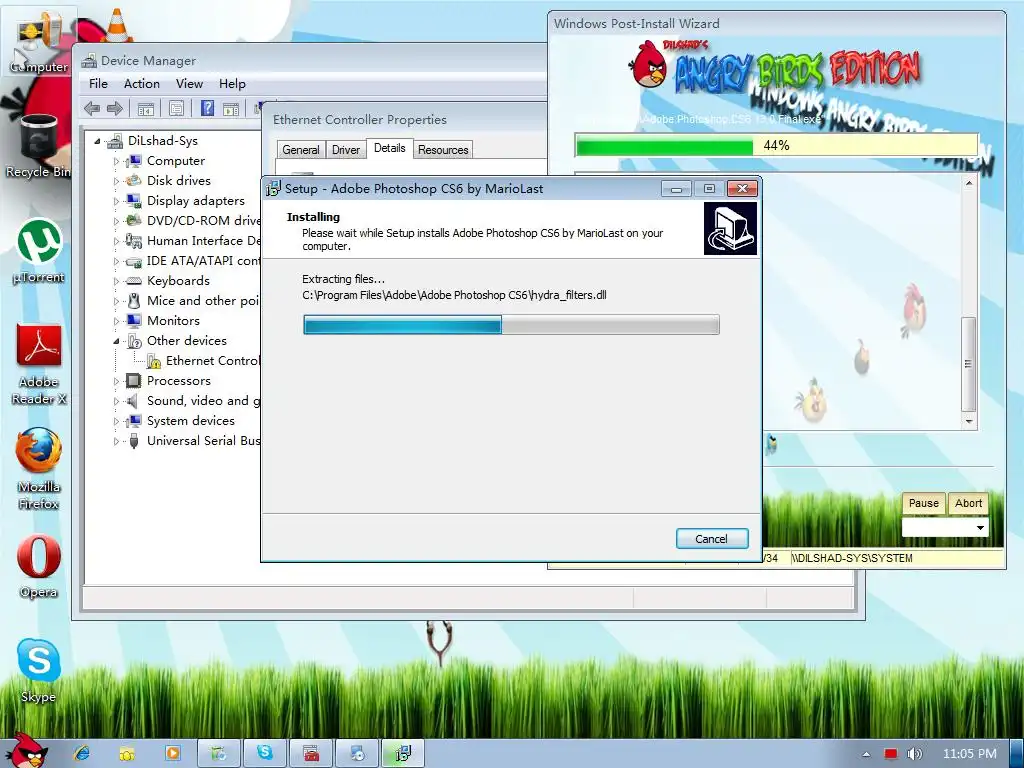Image resolution: width=1024 pixels, height=768 pixels.
Task: Pause the Post-Install Wizard
Action: pos(923,503)
